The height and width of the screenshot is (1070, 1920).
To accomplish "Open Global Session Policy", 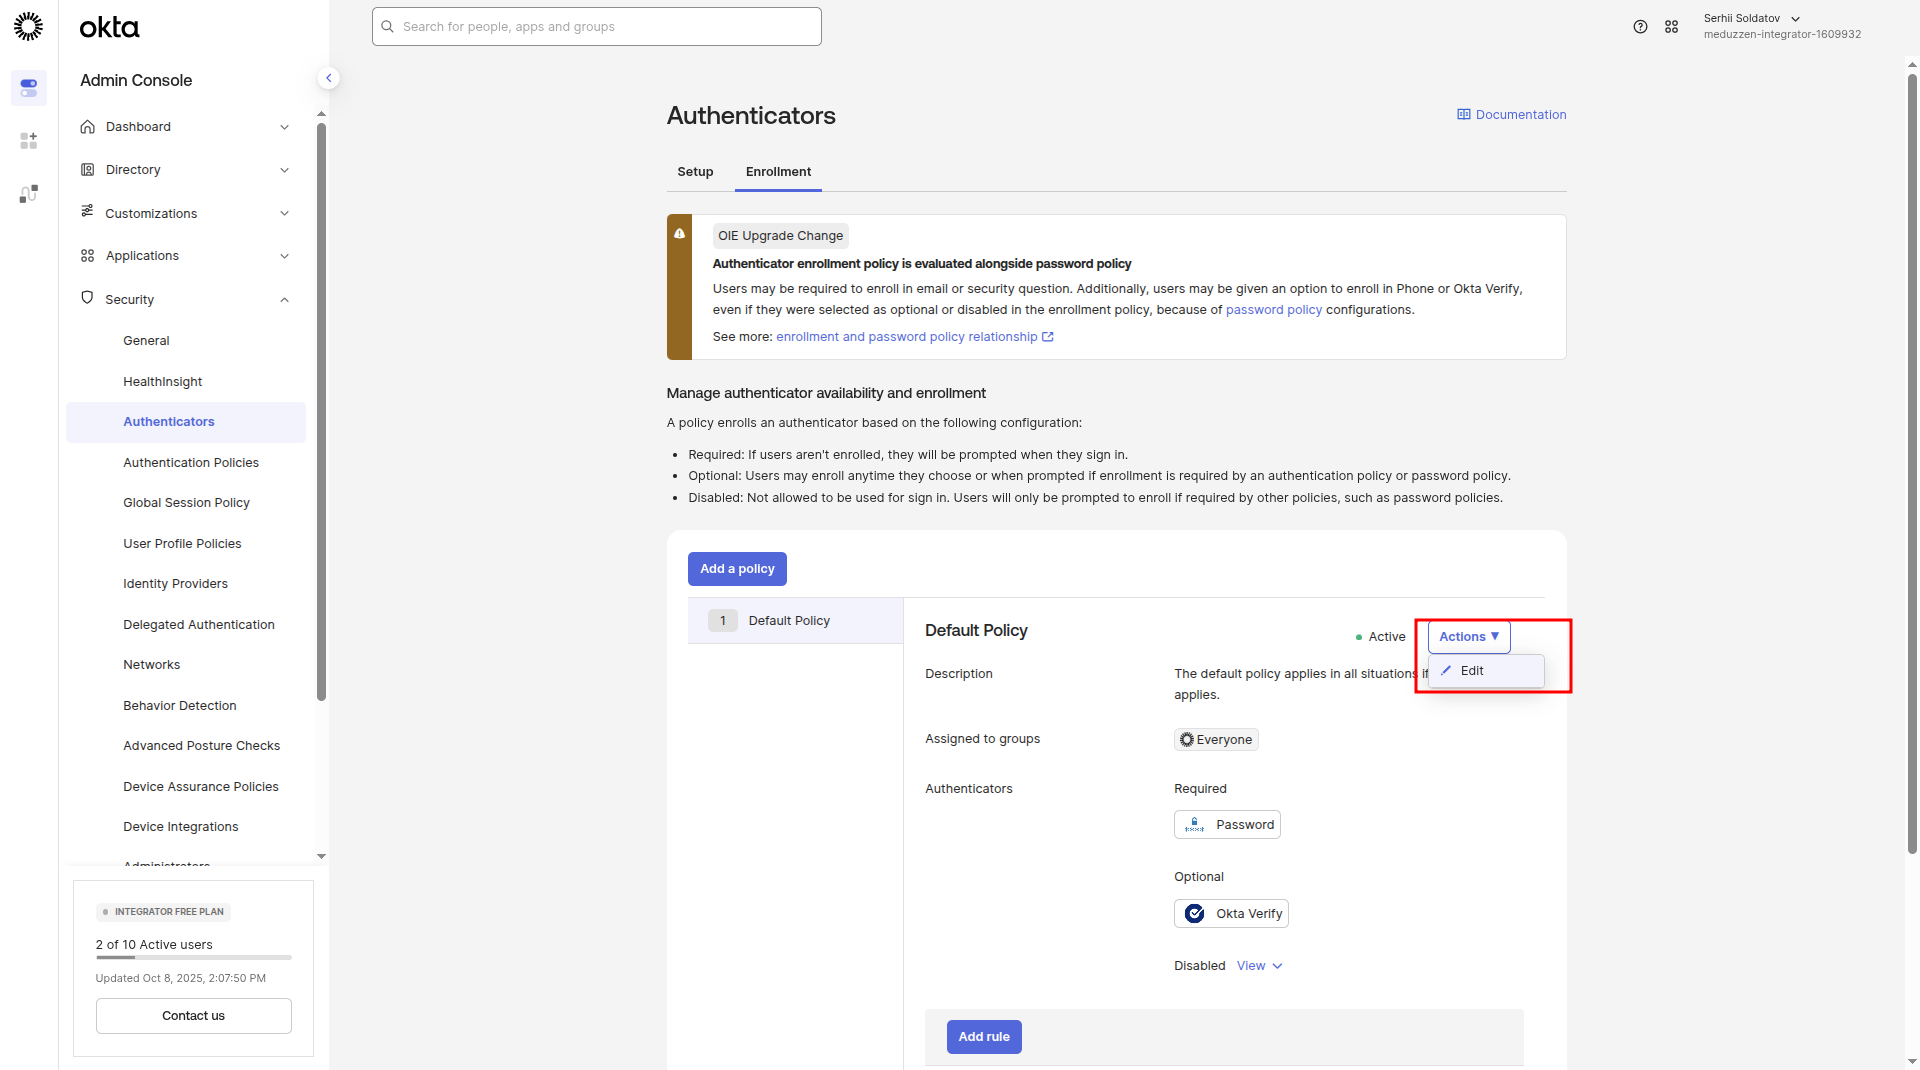I will click(186, 503).
